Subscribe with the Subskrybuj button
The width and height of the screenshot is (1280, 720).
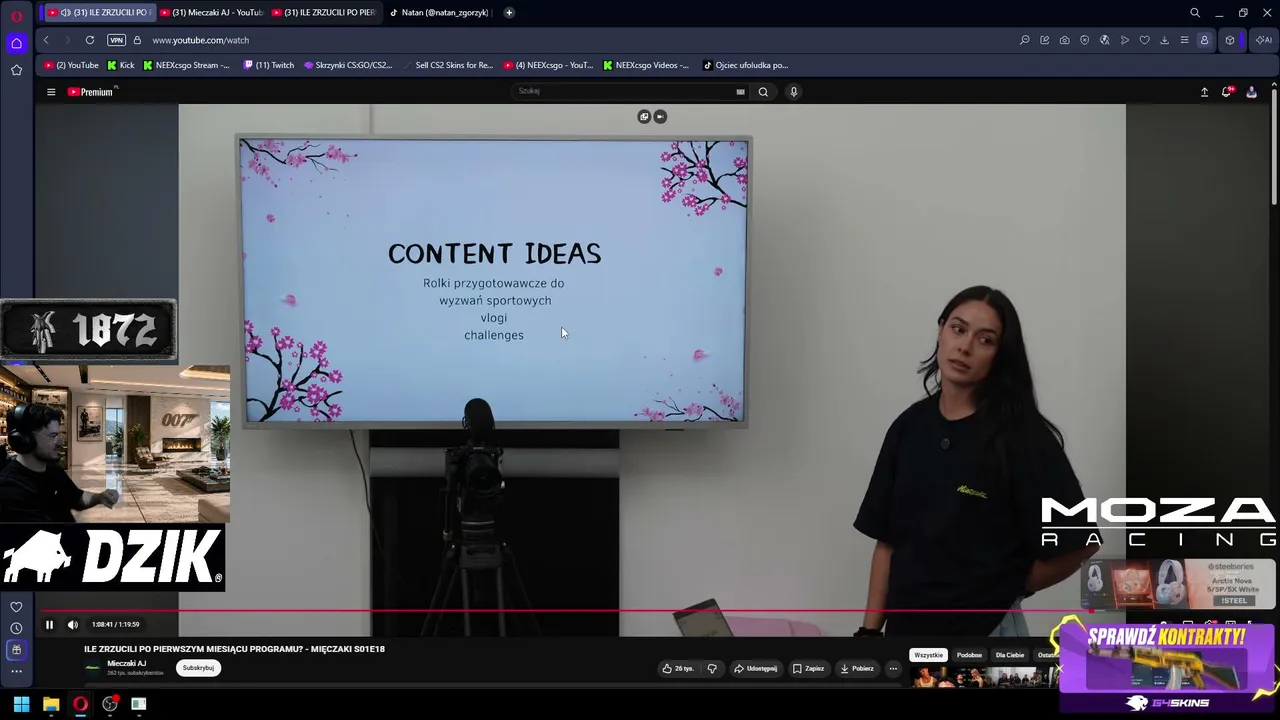tap(198, 668)
